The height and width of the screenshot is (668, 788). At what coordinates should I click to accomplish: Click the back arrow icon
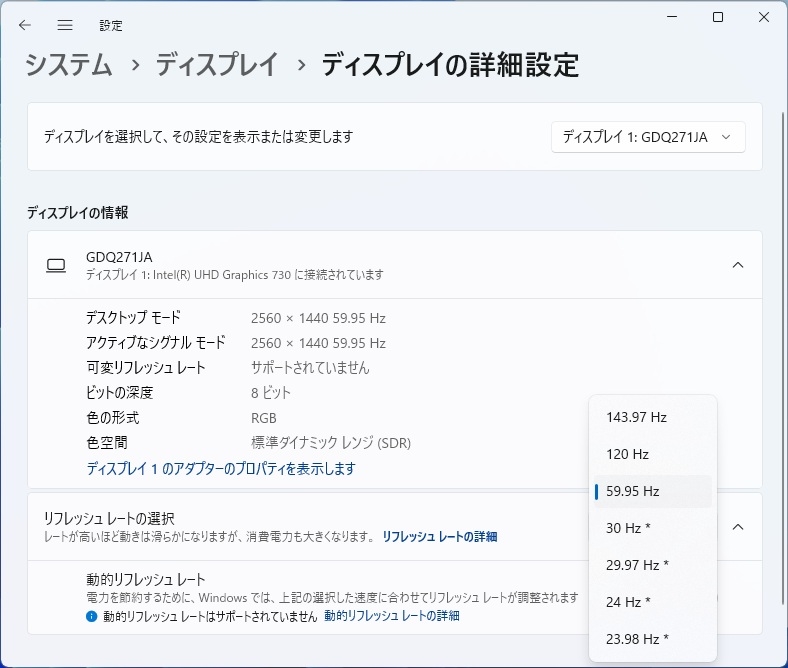(x=25, y=25)
